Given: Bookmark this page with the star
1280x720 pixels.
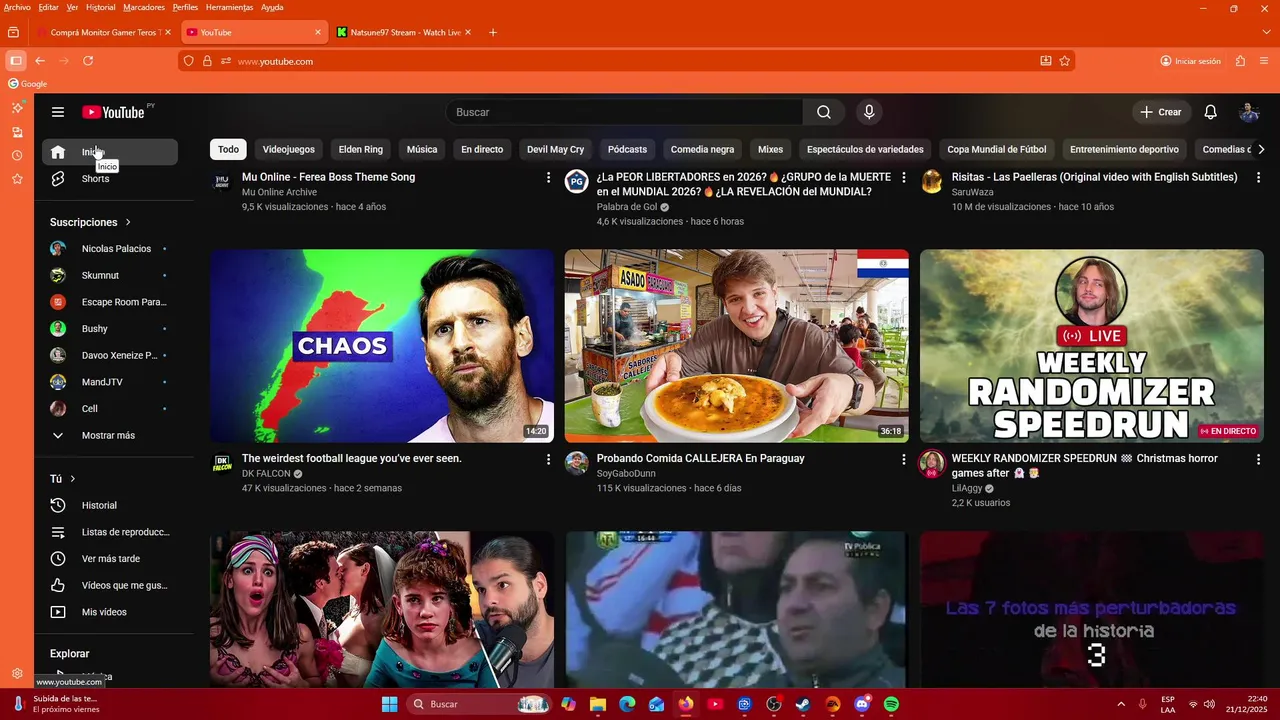Looking at the screenshot, I should click(x=1065, y=61).
